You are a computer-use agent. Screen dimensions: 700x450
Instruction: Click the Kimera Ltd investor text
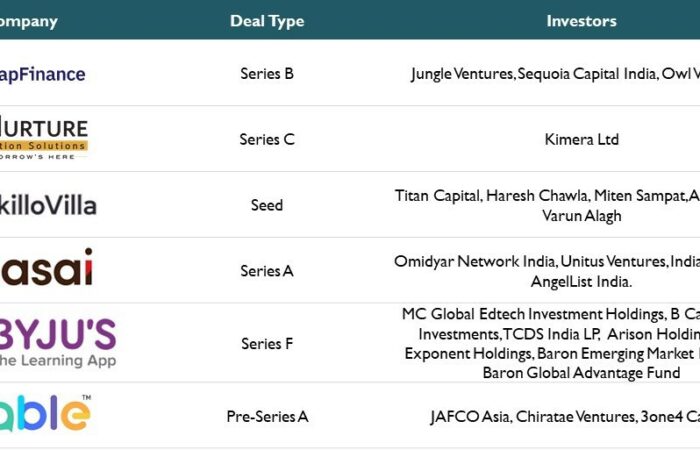pyautogui.click(x=581, y=140)
